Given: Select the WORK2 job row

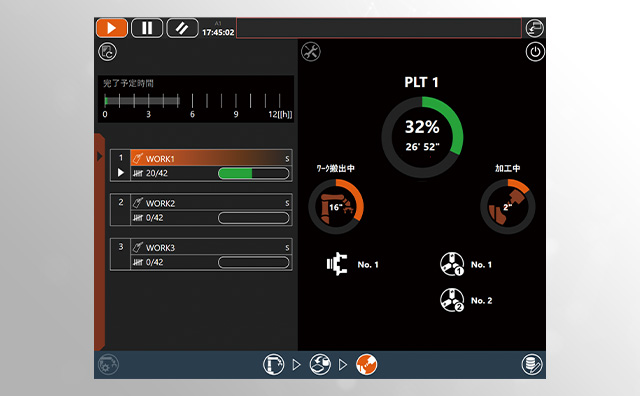Looking at the screenshot, I should [x=201, y=210].
